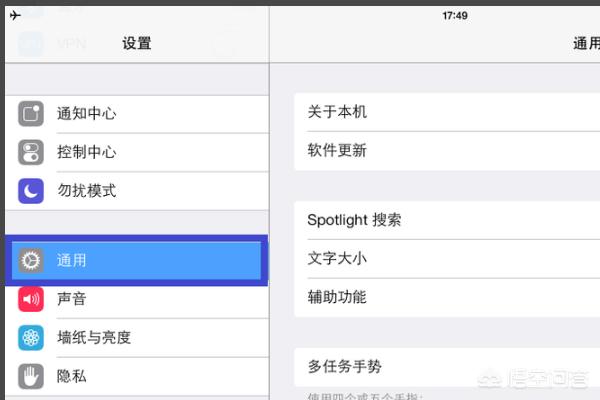Open 关于本机 in the General panel
Screen dimensions: 600x400
click(x=337, y=112)
